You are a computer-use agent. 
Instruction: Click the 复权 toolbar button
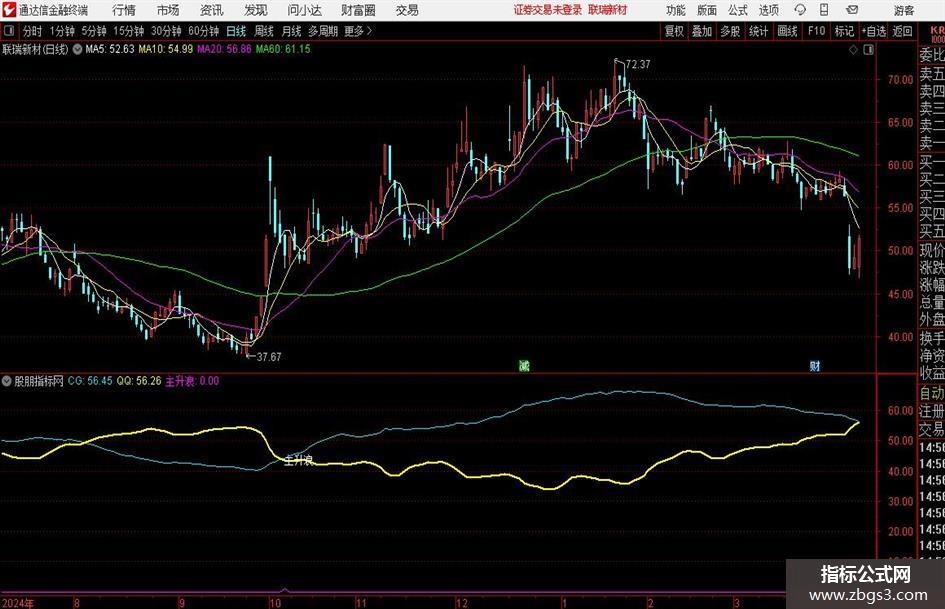point(674,31)
